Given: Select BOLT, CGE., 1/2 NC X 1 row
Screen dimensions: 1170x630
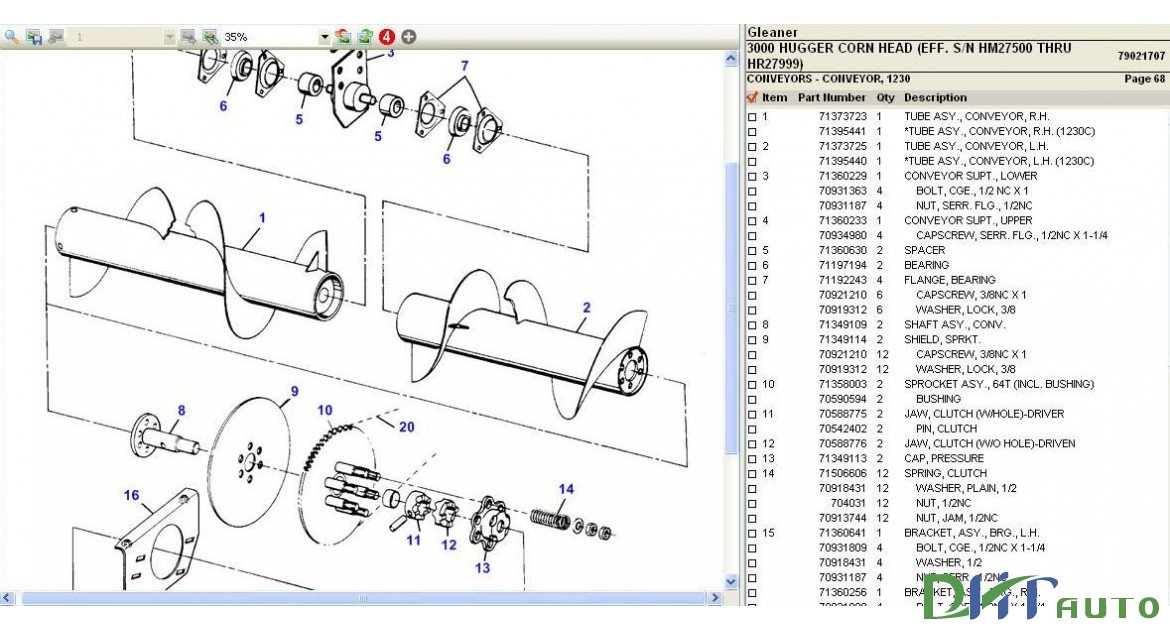Looking at the screenshot, I should click(x=972, y=191).
